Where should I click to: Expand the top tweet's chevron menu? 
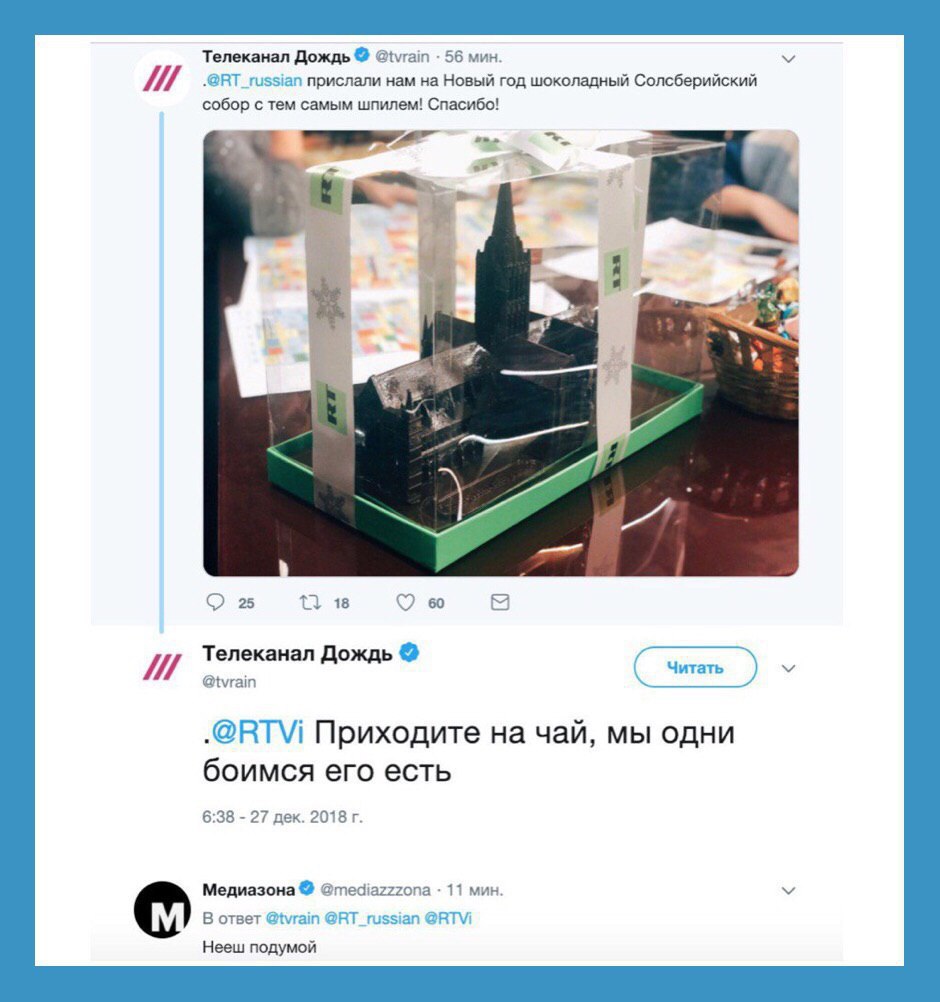[x=789, y=59]
